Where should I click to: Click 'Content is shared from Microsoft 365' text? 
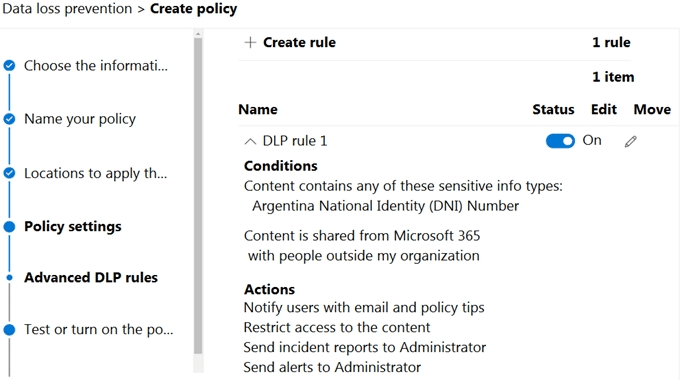[362, 236]
